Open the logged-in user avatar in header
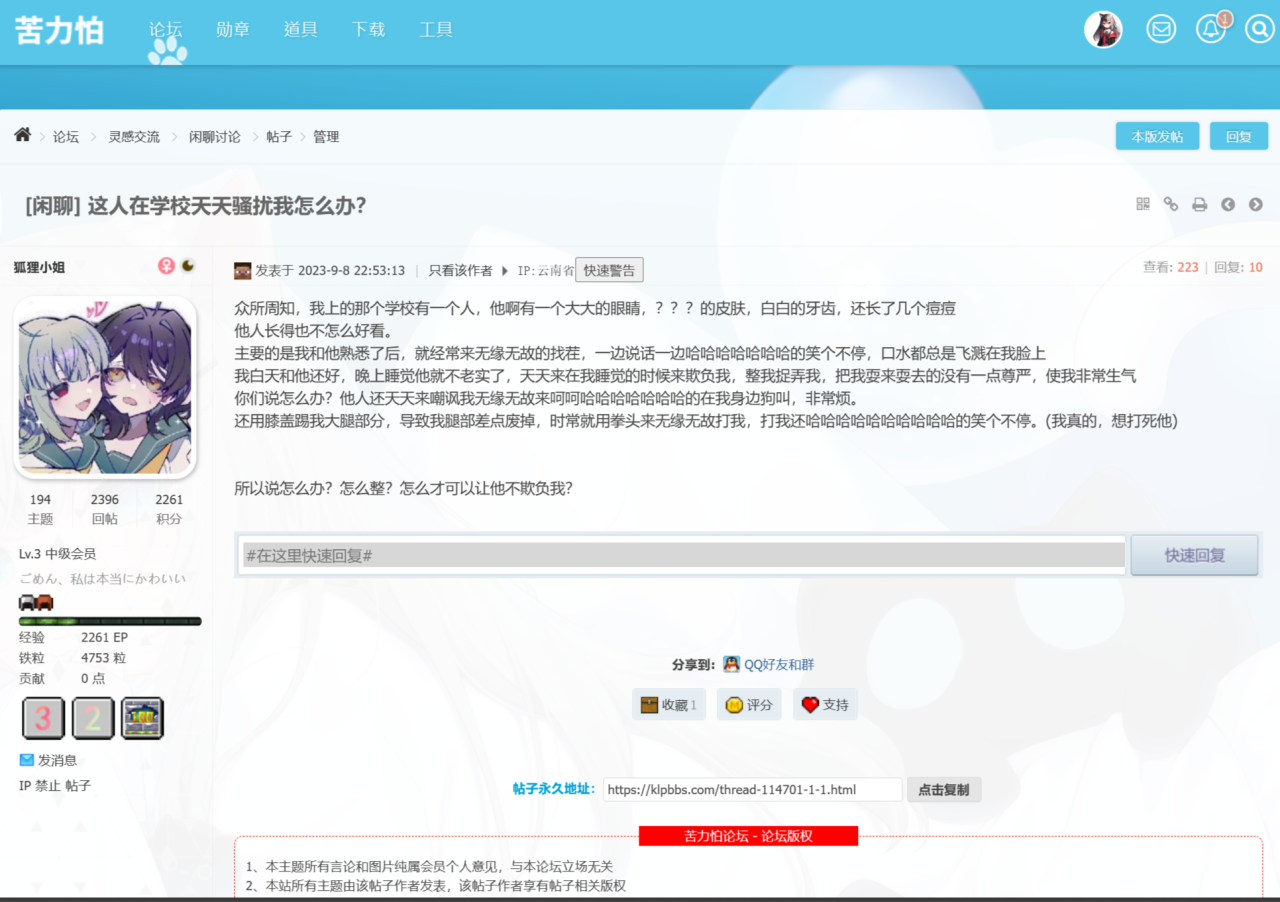 click(1103, 29)
